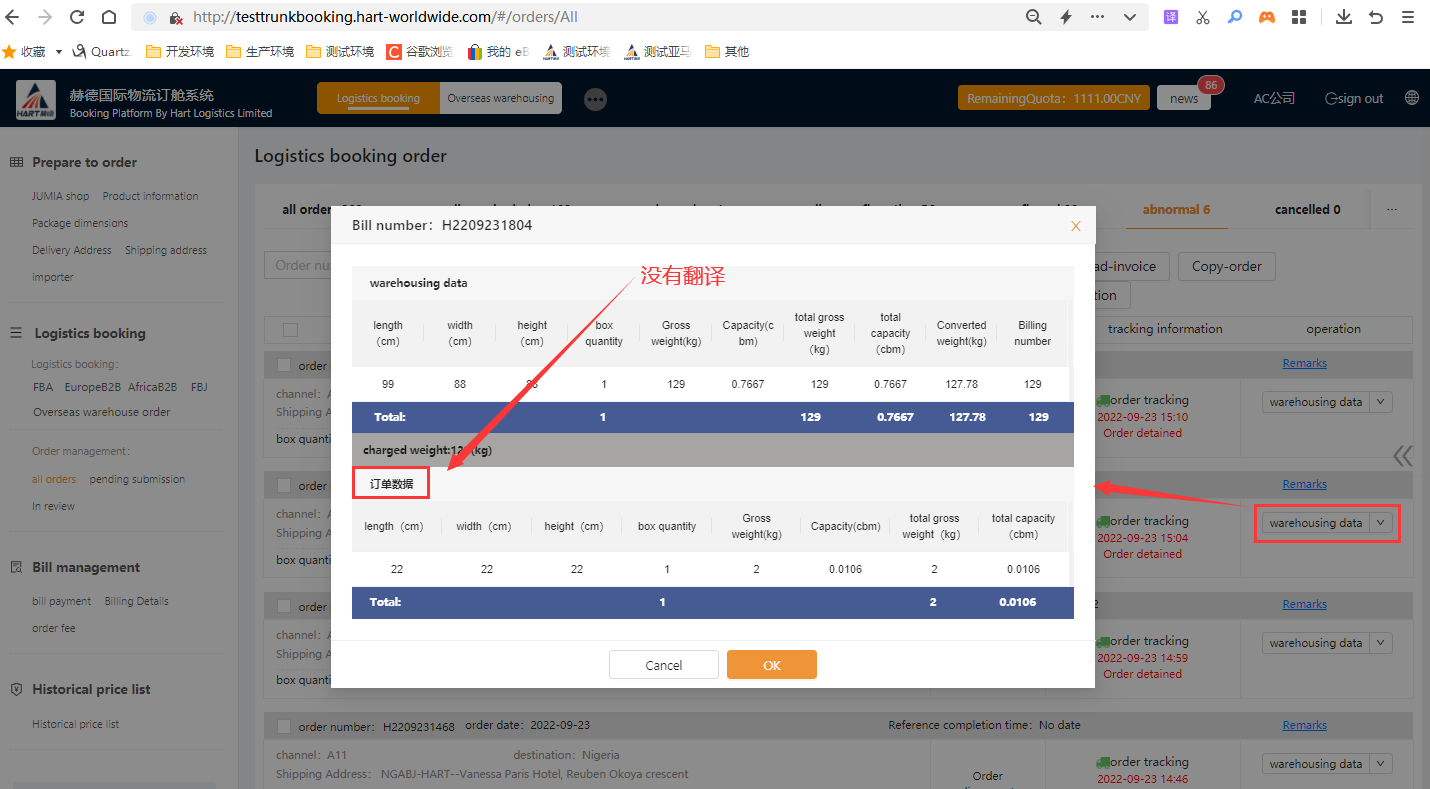Click the browser reload icon
Screen dimensions: 1430x789
click(x=77, y=17)
